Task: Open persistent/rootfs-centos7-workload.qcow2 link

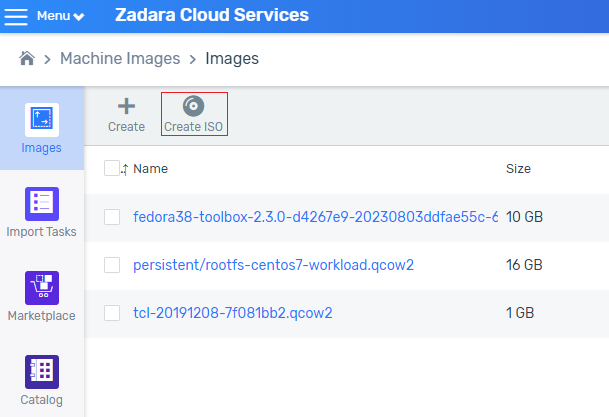Action: pos(273,265)
